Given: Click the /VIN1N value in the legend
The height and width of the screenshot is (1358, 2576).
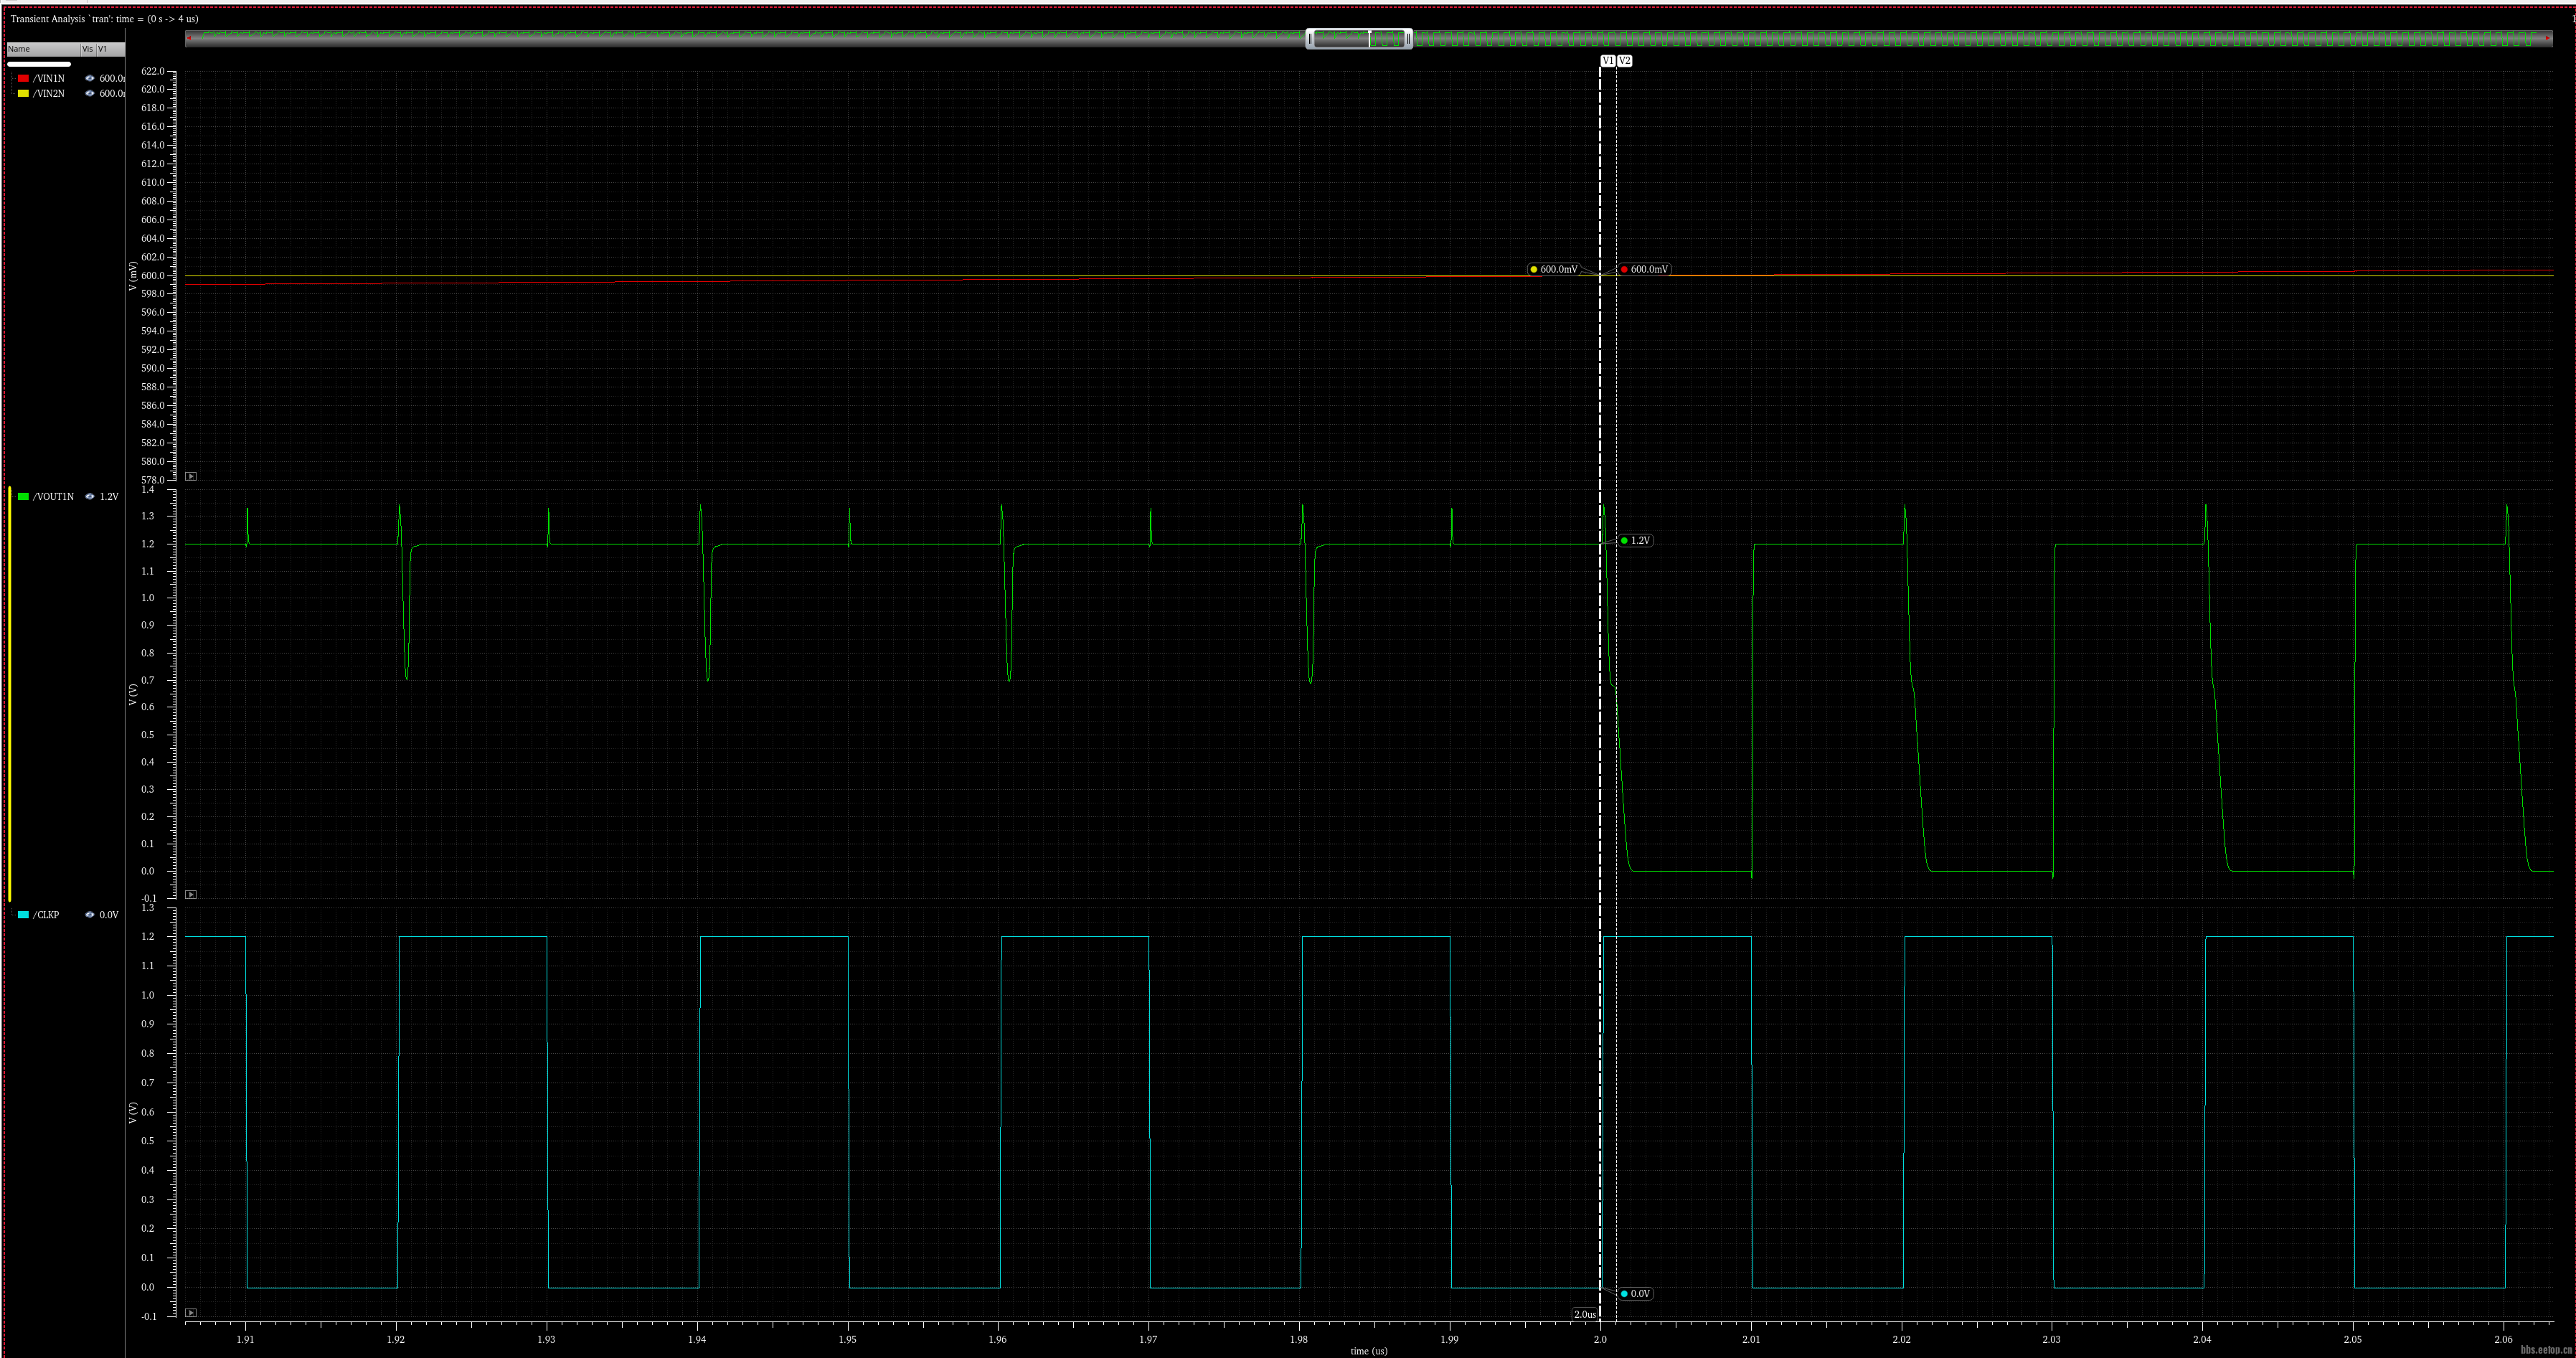Looking at the screenshot, I should click(x=112, y=78).
